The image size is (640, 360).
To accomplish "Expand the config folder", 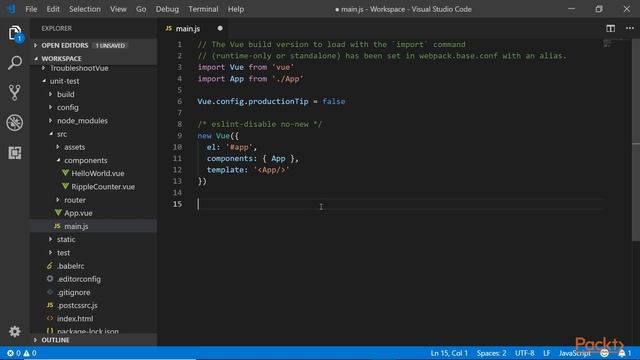I will click(51, 107).
